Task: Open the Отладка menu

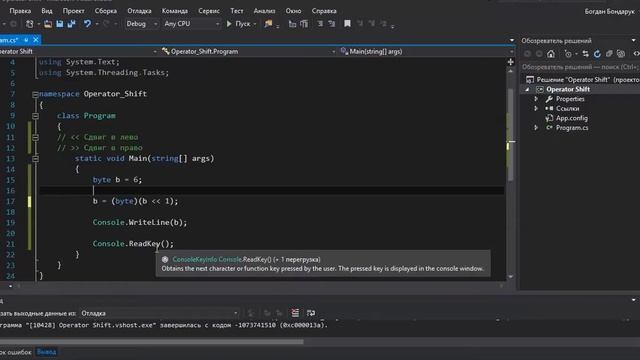Action: (x=139, y=11)
